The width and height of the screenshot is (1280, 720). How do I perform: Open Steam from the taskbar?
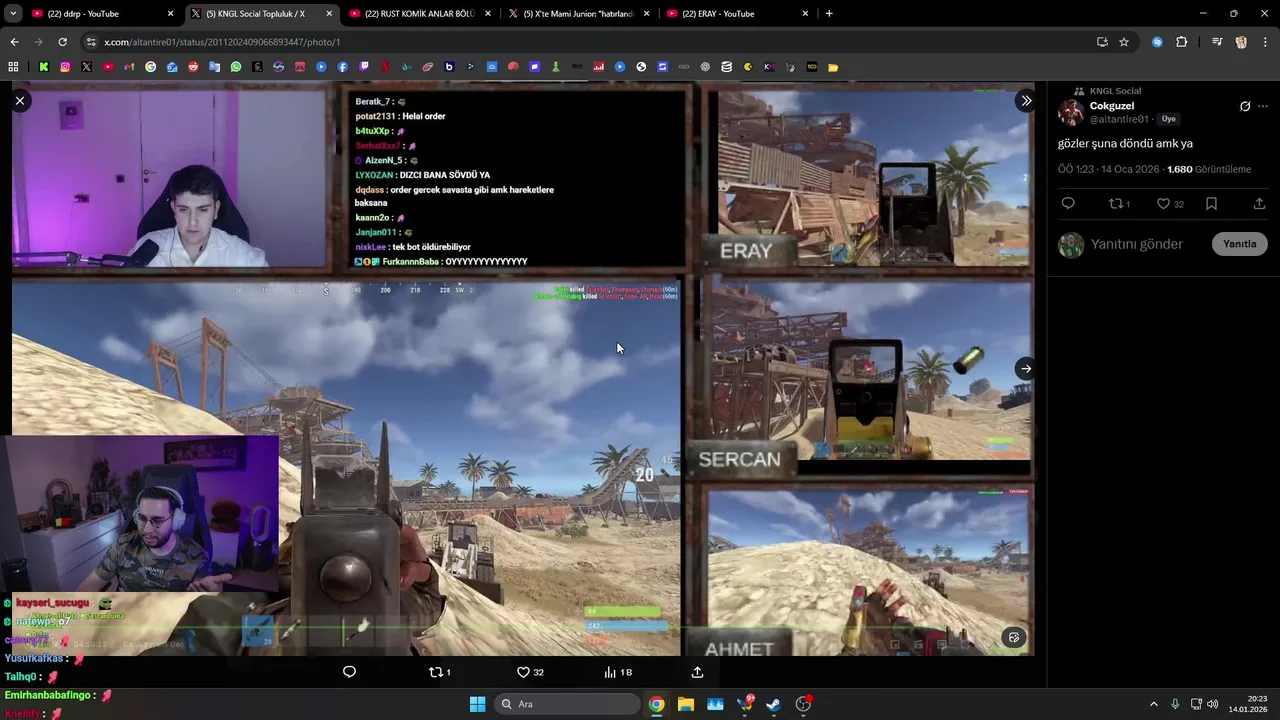[774, 704]
